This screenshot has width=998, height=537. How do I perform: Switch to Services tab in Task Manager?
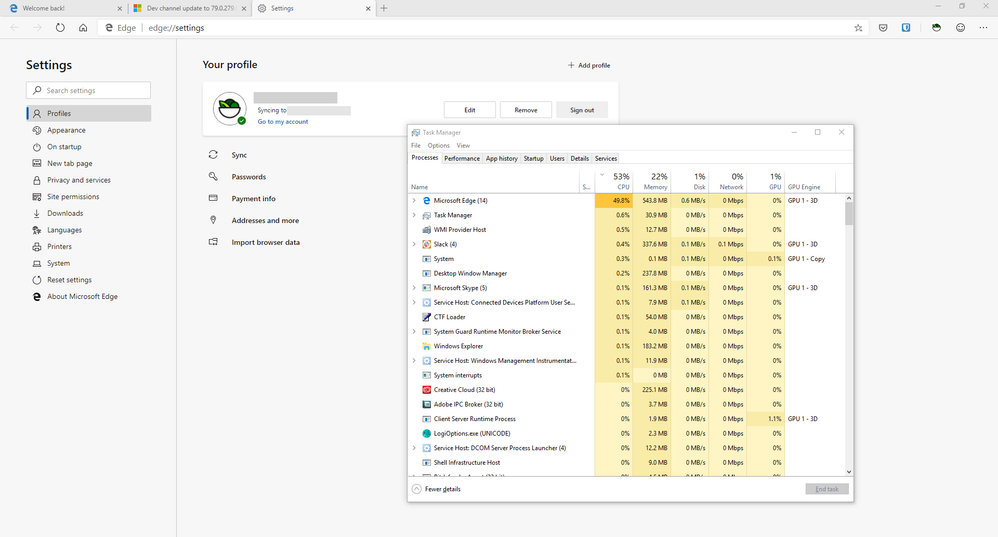[606, 158]
